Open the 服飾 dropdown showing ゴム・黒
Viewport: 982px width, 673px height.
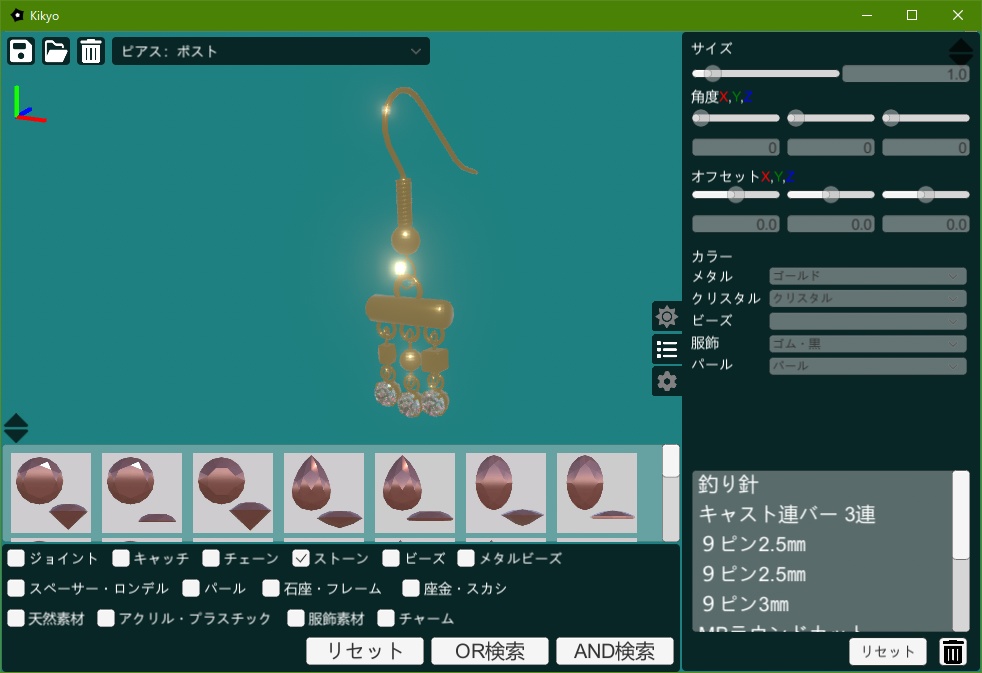(x=866, y=343)
